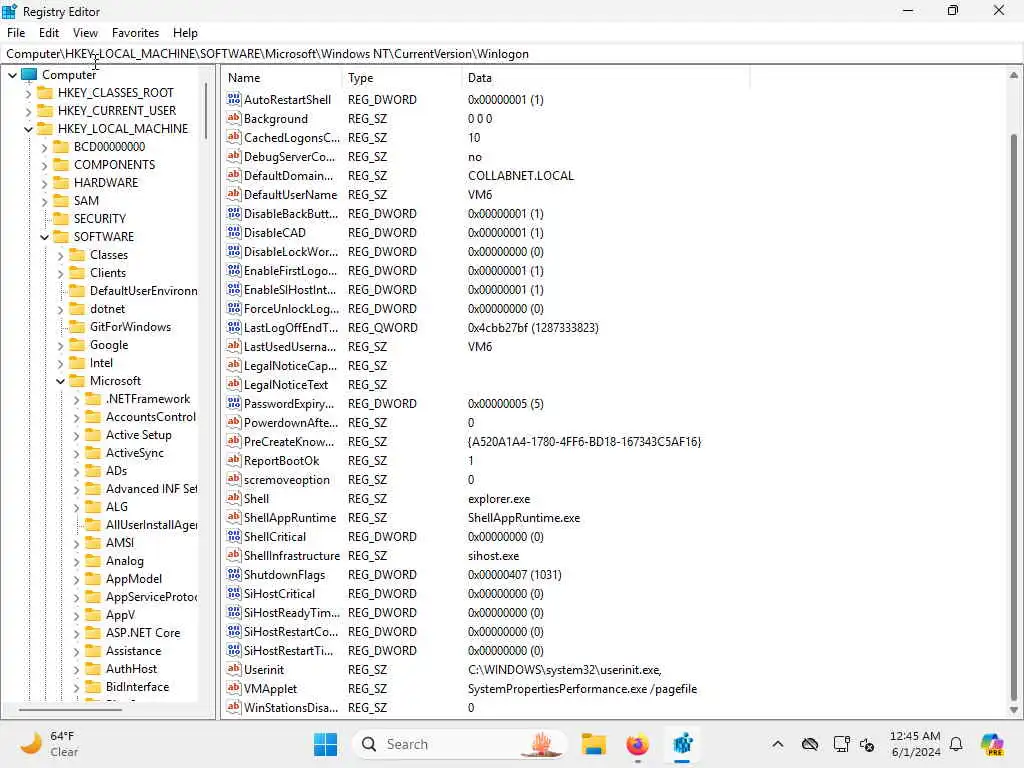Select the Active Setup key
The image size is (1024, 768).
coord(138,435)
